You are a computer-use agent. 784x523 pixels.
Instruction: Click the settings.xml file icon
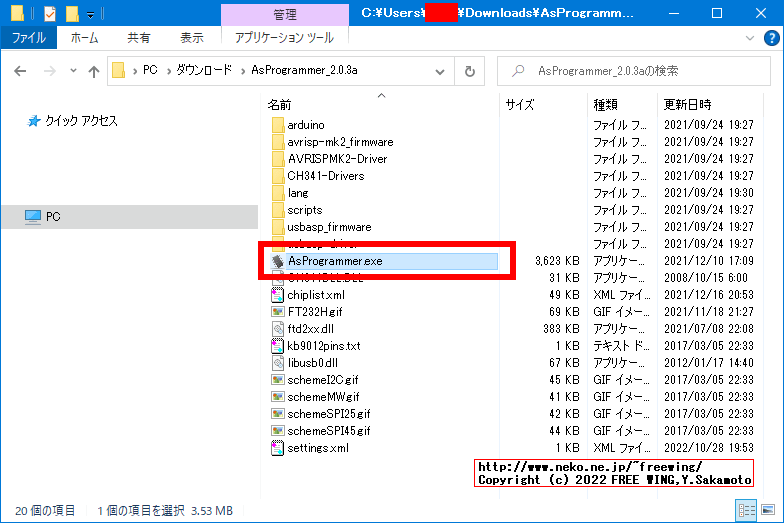pos(278,448)
